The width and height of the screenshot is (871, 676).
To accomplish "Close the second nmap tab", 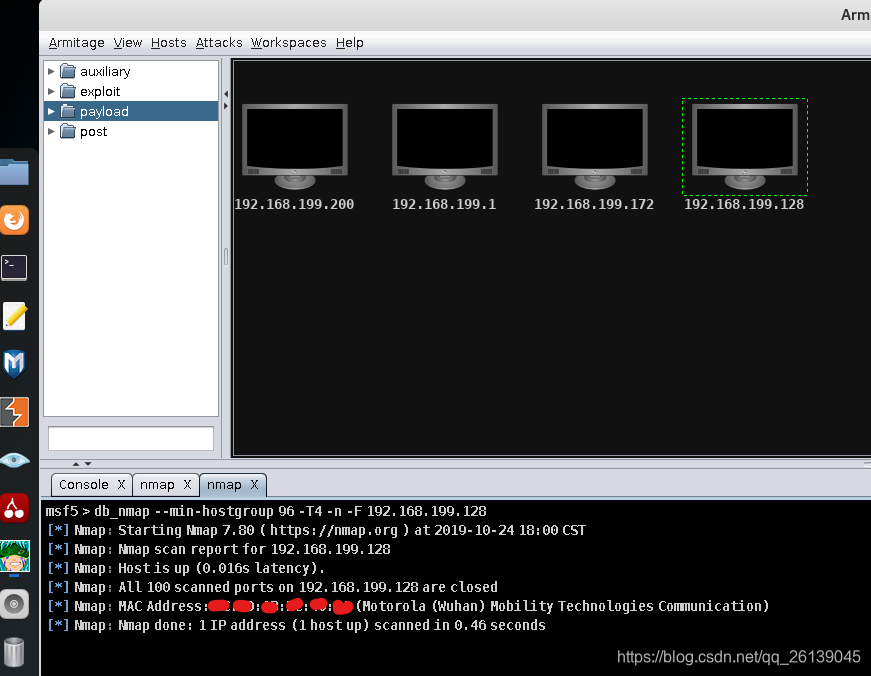I will coord(254,484).
